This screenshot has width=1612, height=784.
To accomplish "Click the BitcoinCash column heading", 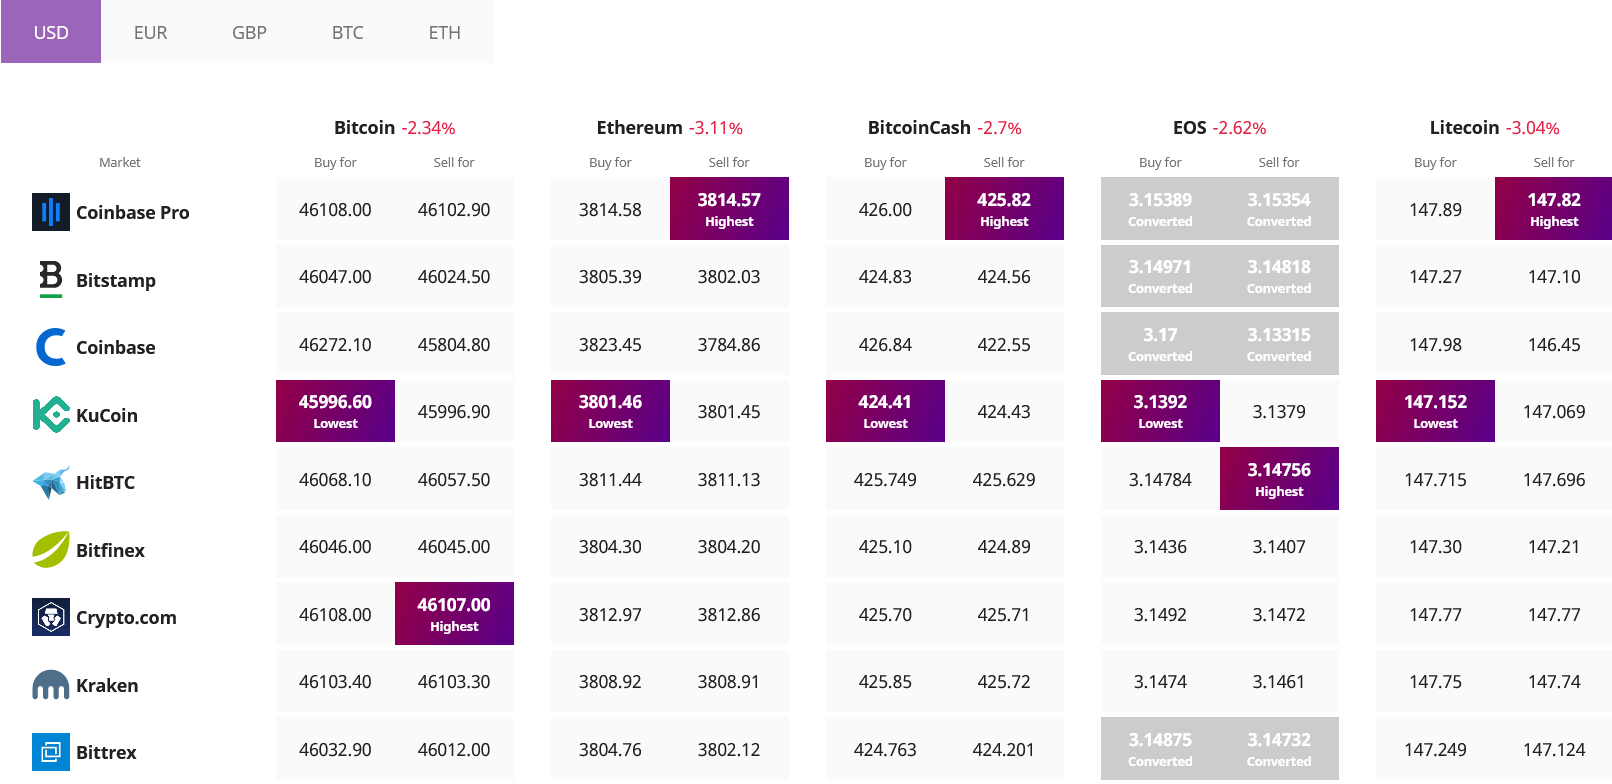I will 919,127.
